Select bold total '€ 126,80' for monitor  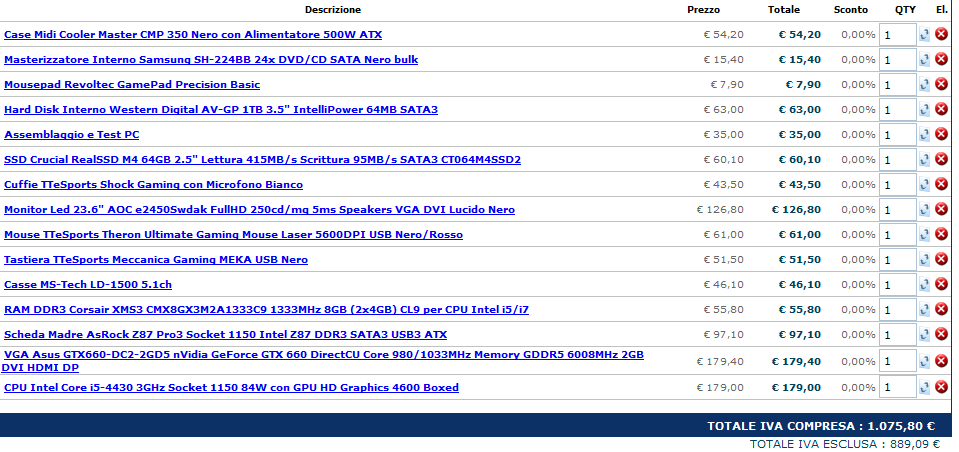pos(796,210)
